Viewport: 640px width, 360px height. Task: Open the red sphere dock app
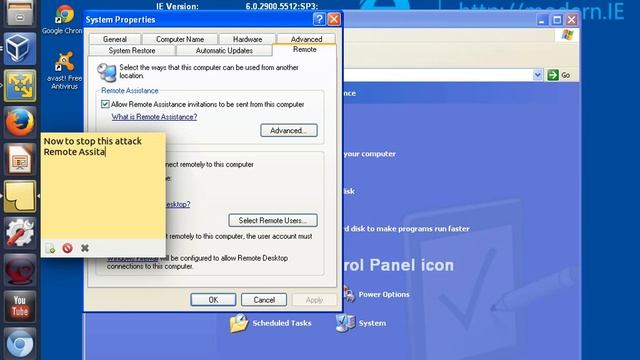20,270
